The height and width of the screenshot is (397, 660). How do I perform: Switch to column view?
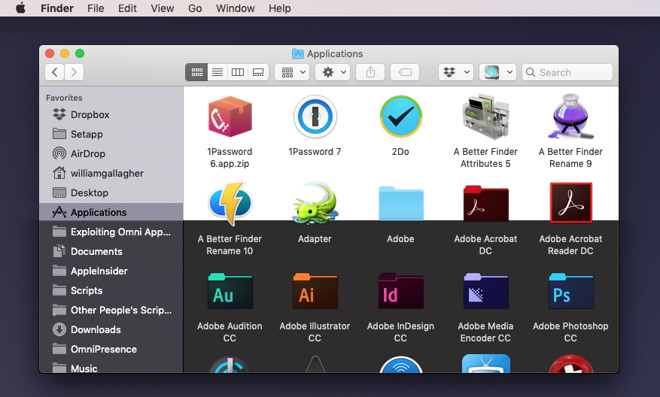(238, 72)
